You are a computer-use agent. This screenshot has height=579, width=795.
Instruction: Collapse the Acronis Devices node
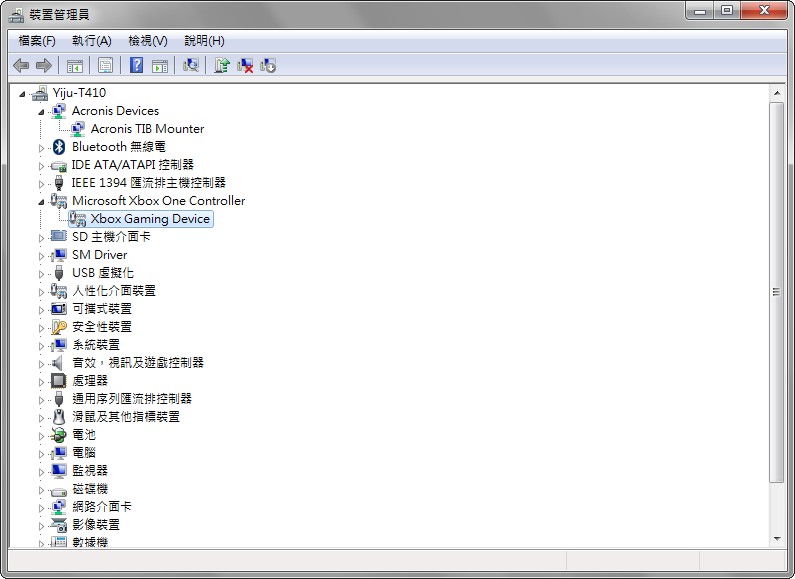click(x=42, y=111)
